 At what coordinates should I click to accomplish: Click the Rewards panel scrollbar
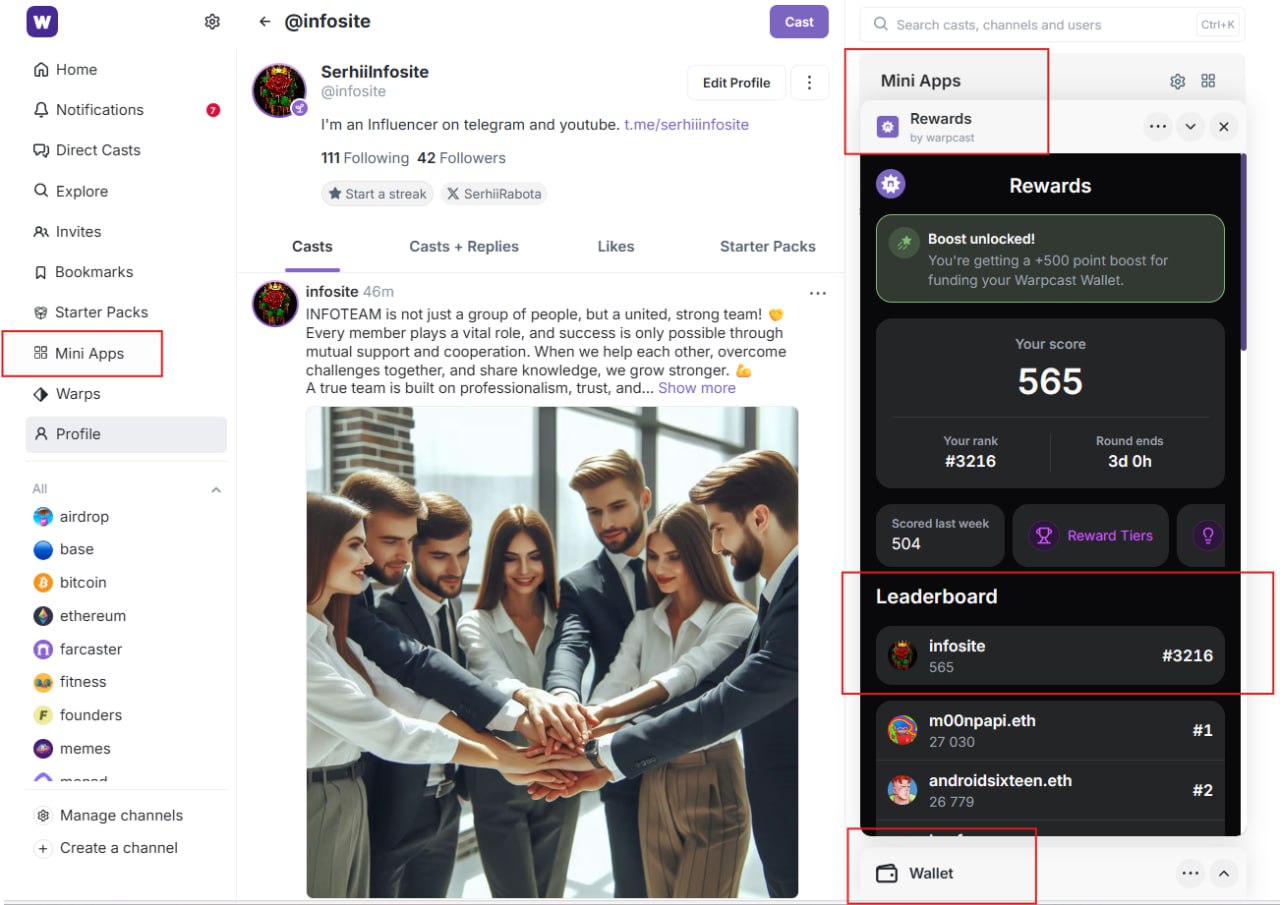(x=1244, y=251)
